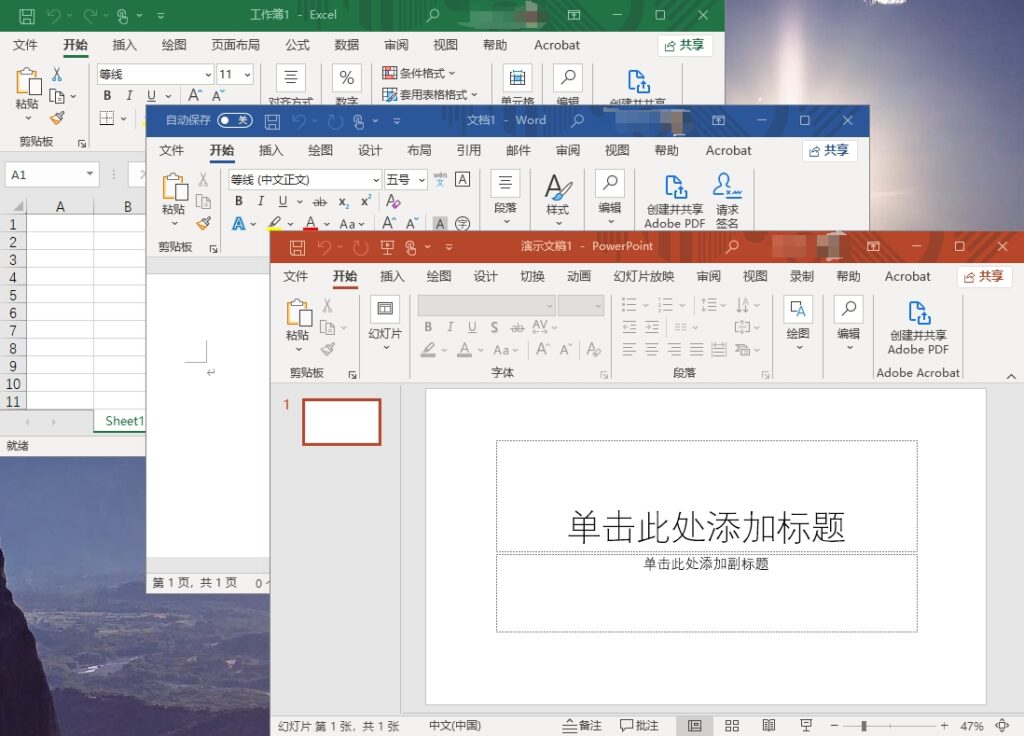Screen dimensions: 1024x736
Task: Click the Share button in PowerPoint
Action: point(984,276)
